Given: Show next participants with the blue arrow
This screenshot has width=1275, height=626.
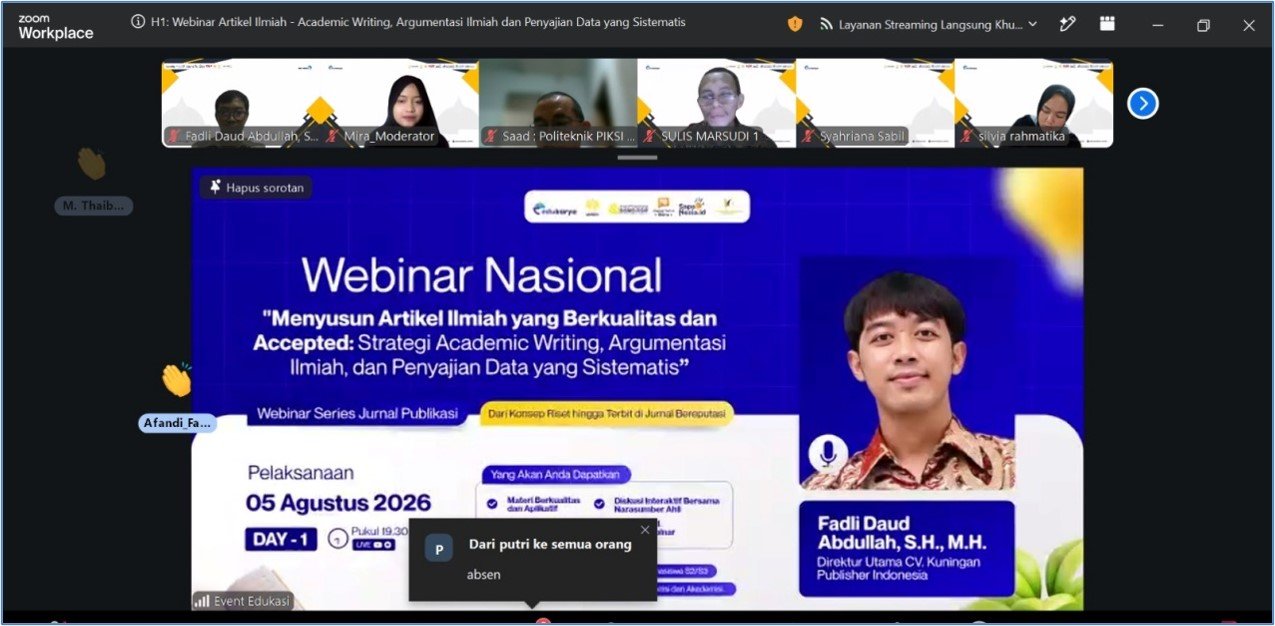Looking at the screenshot, I should 1143,103.
